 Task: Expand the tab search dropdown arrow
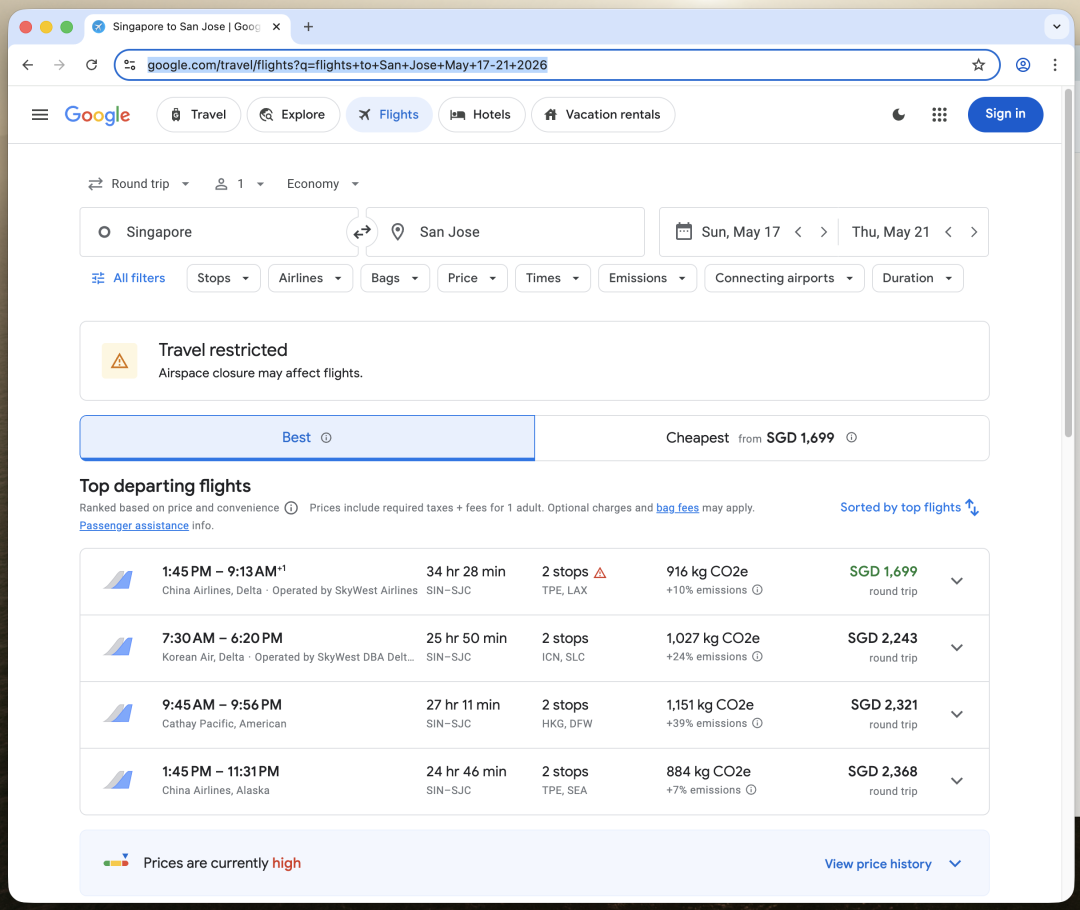point(1056,27)
